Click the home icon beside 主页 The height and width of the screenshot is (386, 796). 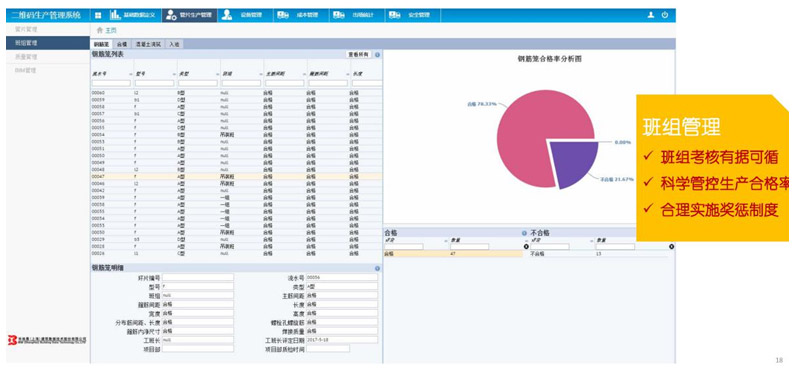coord(100,30)
